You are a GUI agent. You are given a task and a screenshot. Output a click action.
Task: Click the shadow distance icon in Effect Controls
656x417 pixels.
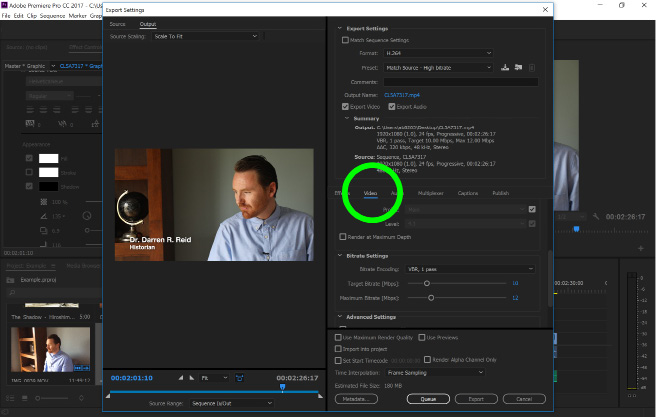tap(44, 230)
